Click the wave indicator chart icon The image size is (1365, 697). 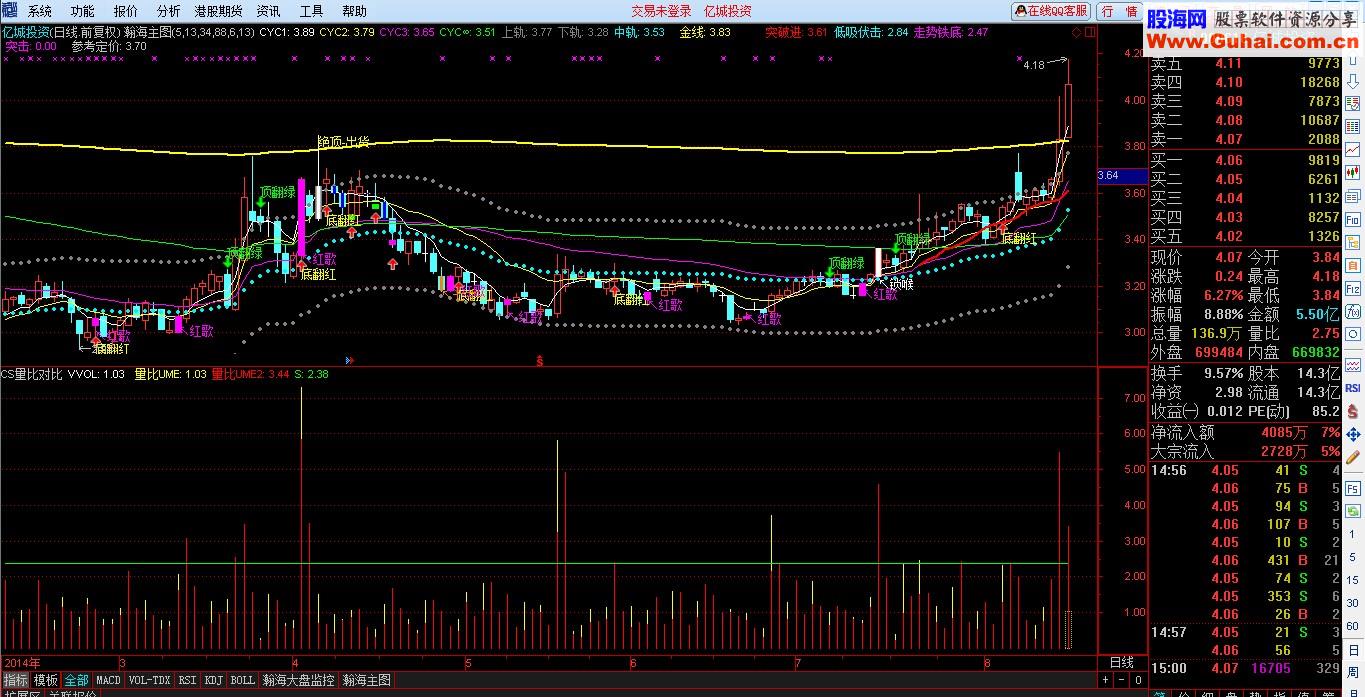[1353, 367]
